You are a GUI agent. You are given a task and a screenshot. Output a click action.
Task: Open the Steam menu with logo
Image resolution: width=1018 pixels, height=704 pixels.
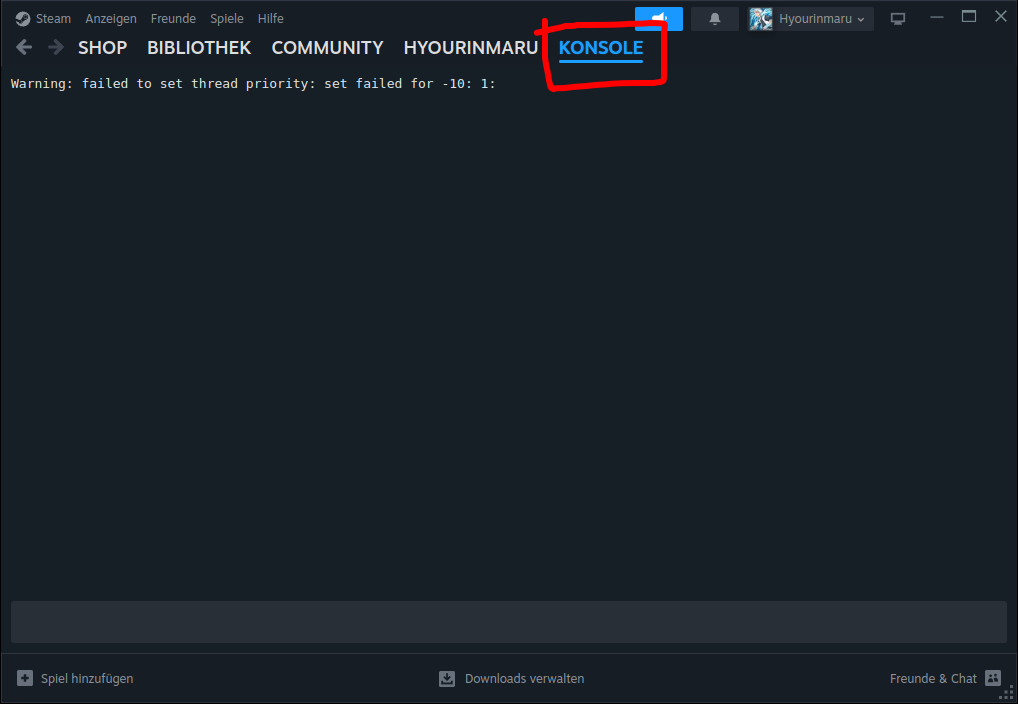coord(43,19)
